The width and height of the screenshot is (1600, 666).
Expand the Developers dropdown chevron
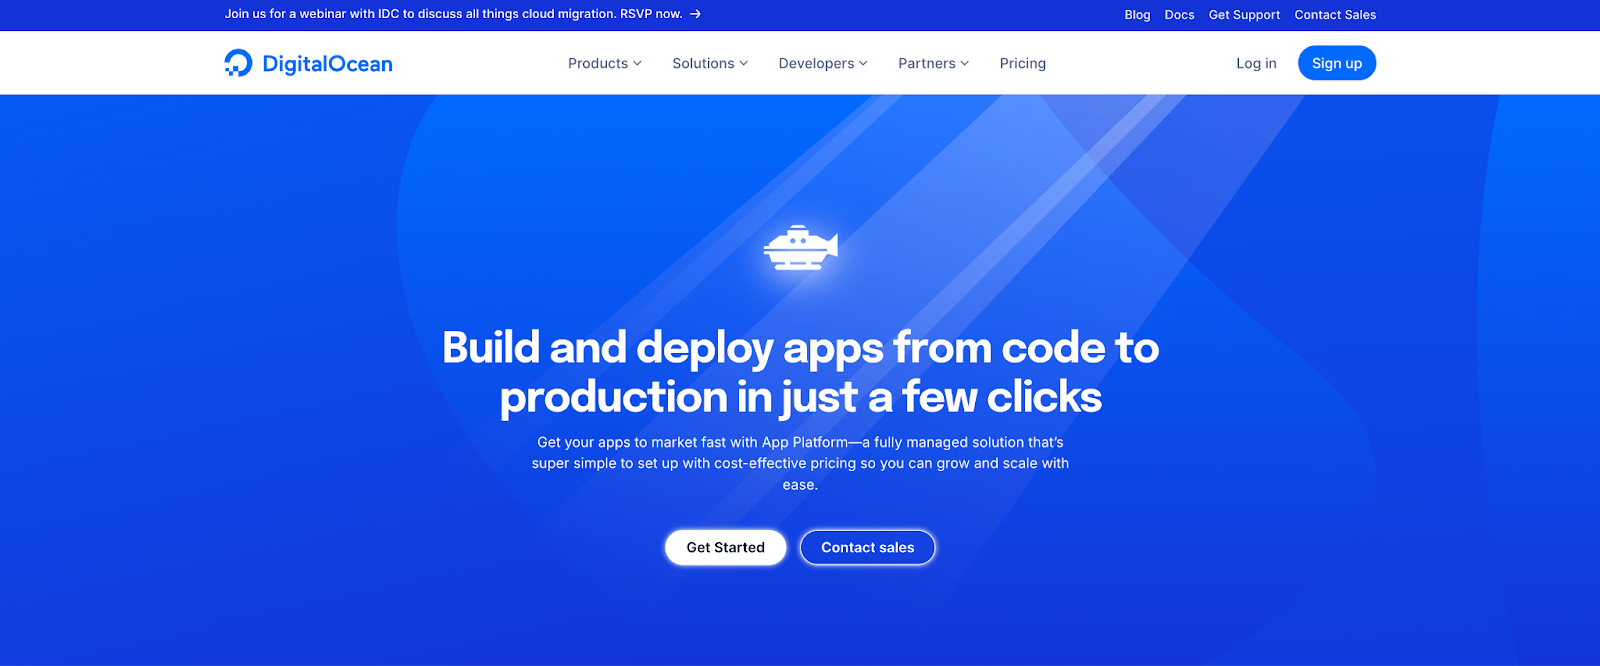point(863,63)
